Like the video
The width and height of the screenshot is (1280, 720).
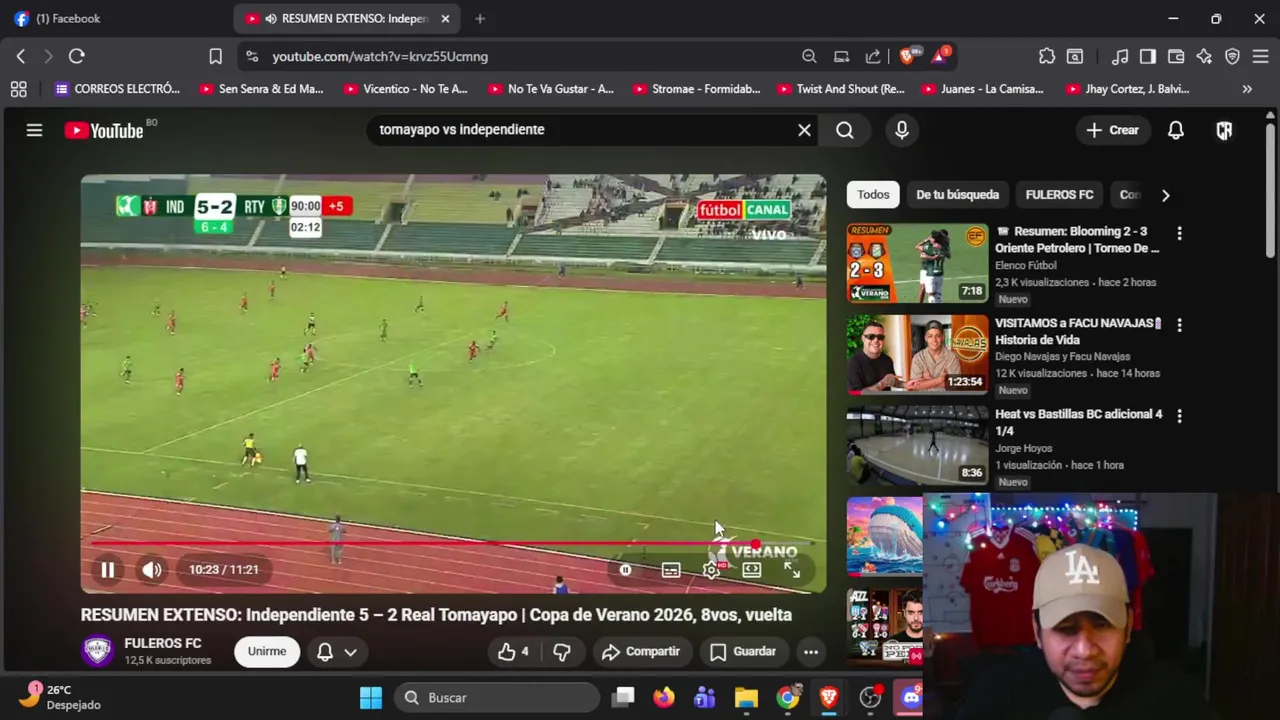(514, 652)
